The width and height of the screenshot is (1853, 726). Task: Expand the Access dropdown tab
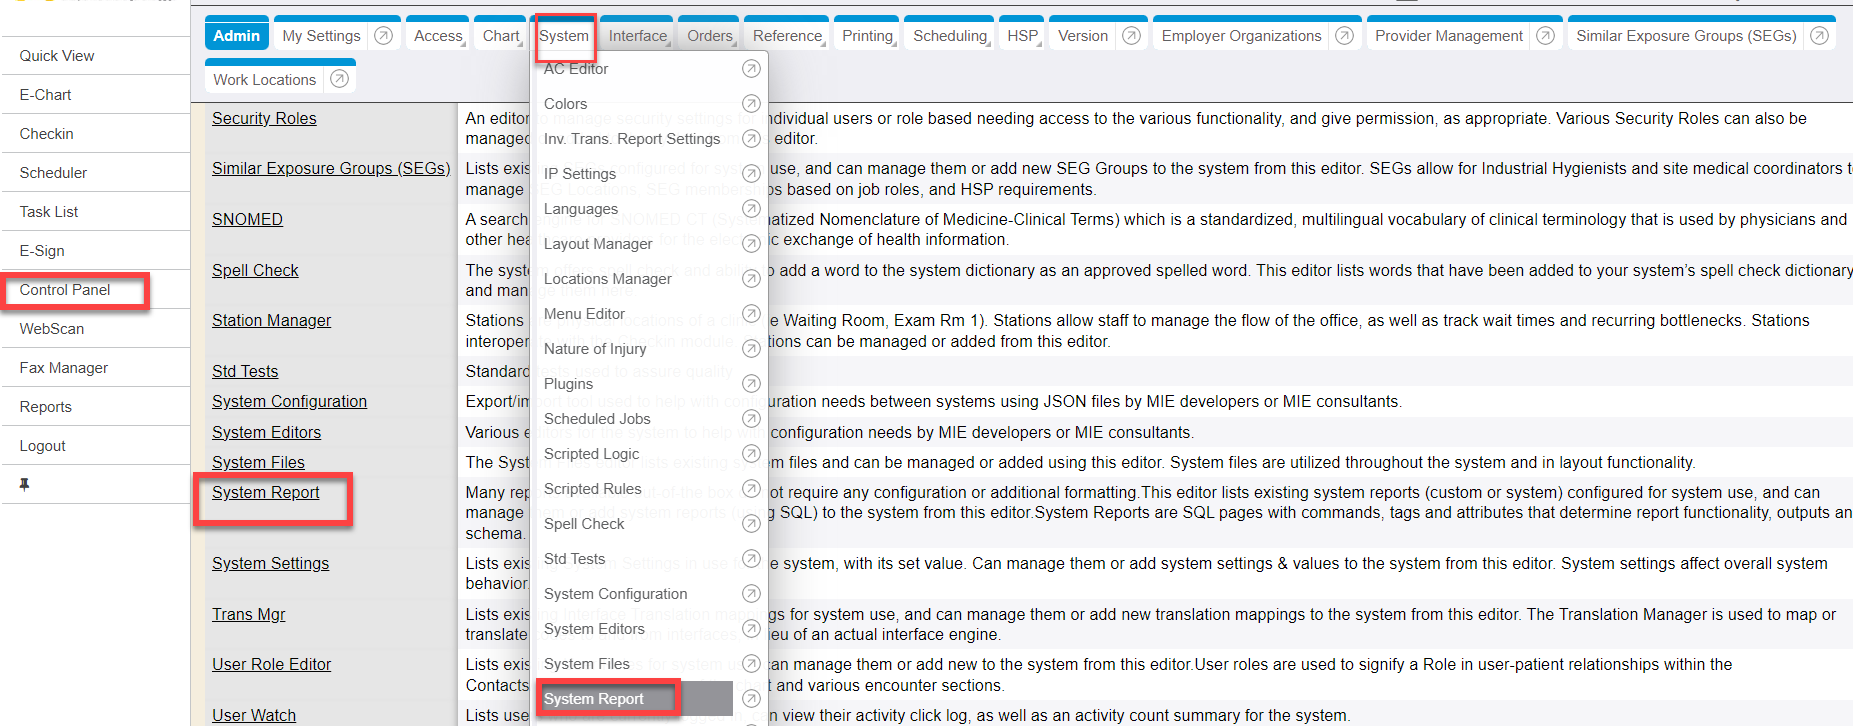point(438,36)
